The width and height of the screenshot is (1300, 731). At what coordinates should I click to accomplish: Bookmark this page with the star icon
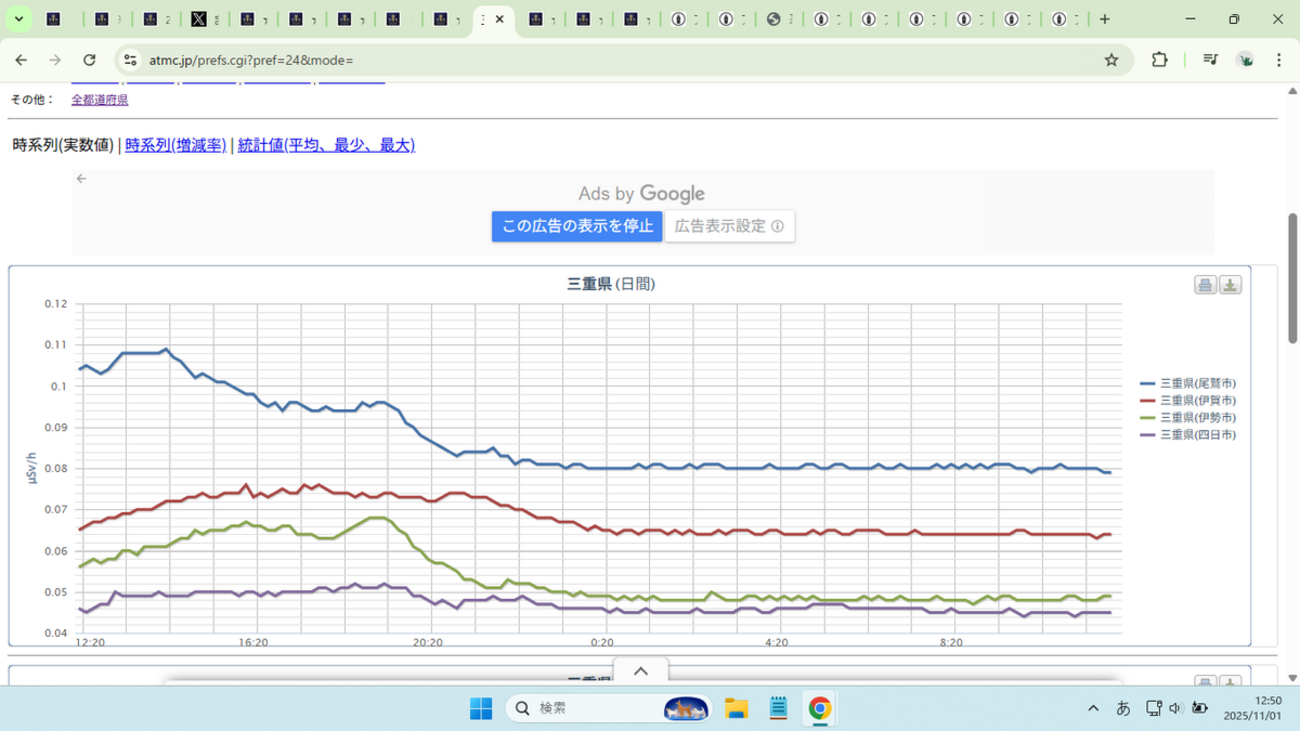[1111, 60]
